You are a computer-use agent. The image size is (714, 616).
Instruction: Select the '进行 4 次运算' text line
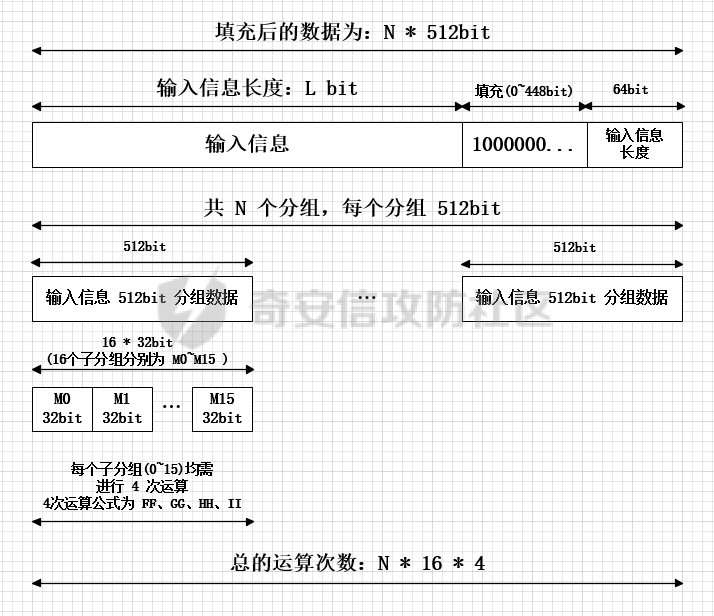coord(142,486)
